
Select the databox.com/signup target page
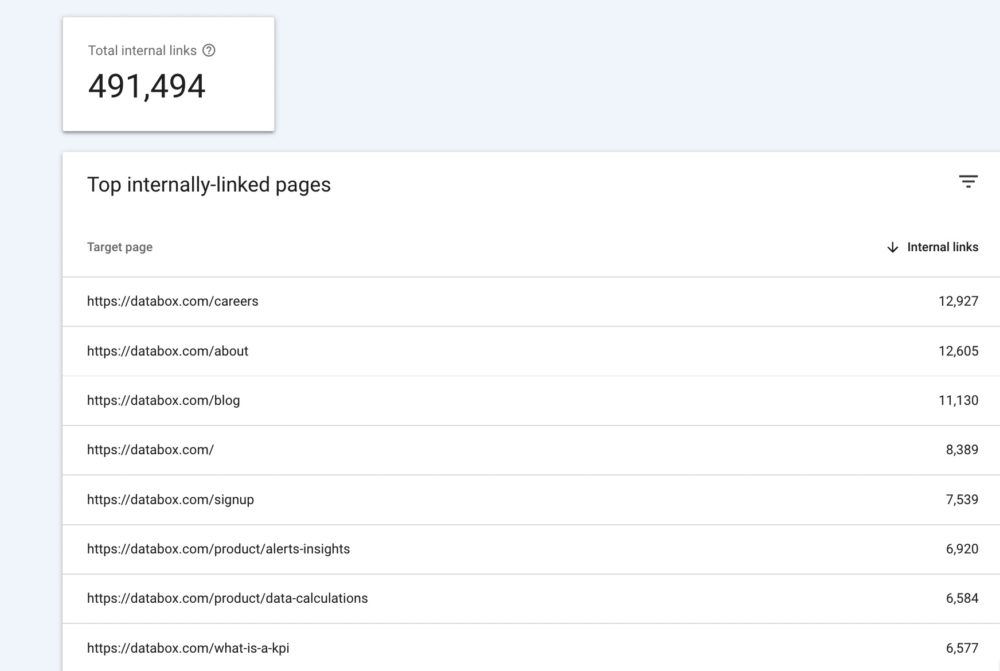170,499
